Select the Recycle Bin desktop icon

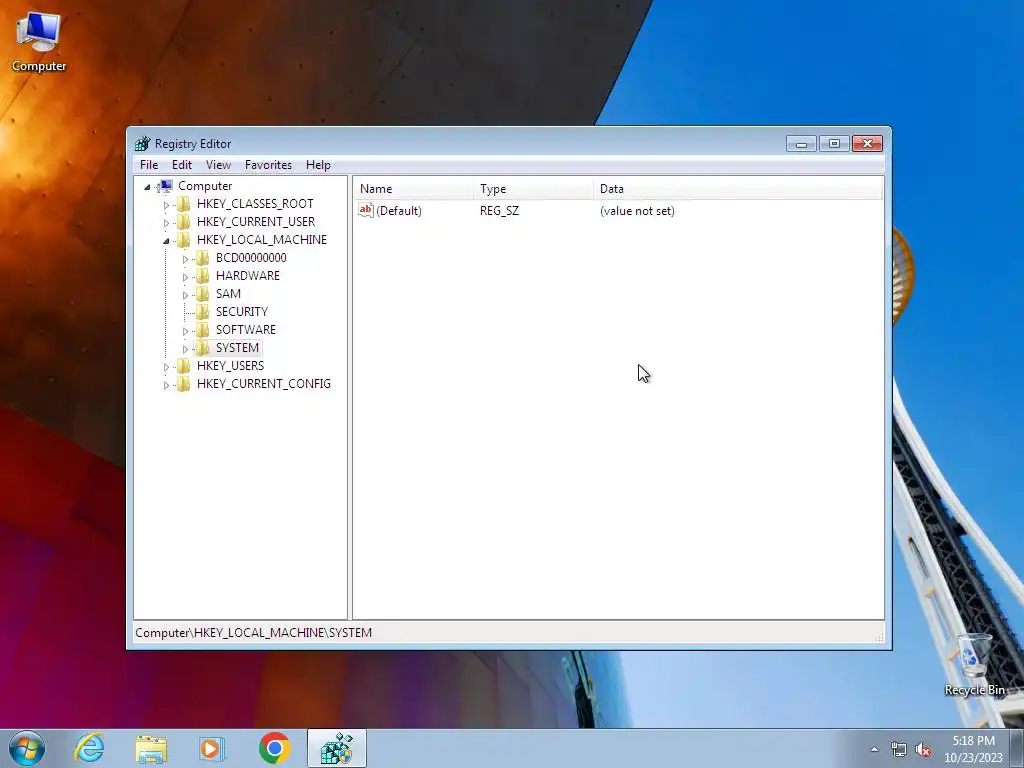tap(974, 665)
